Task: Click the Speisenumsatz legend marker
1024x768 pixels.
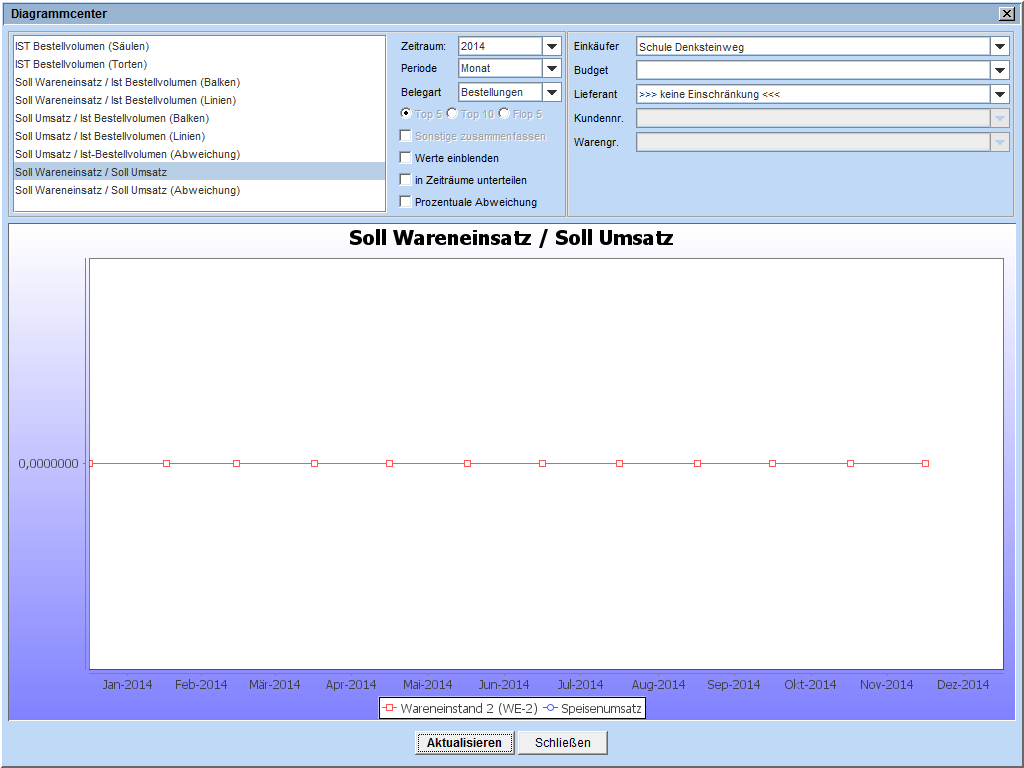Action: (550, 709)
